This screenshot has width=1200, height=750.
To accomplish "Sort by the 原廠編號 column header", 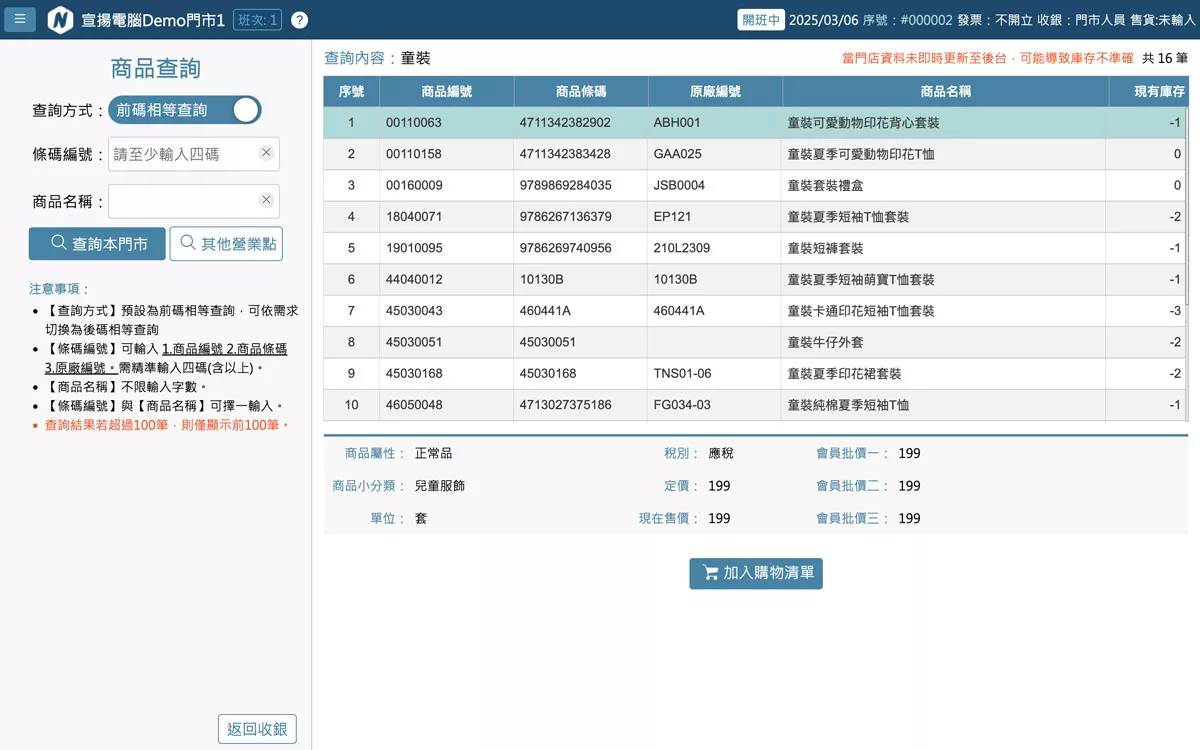I will point(715,92).
